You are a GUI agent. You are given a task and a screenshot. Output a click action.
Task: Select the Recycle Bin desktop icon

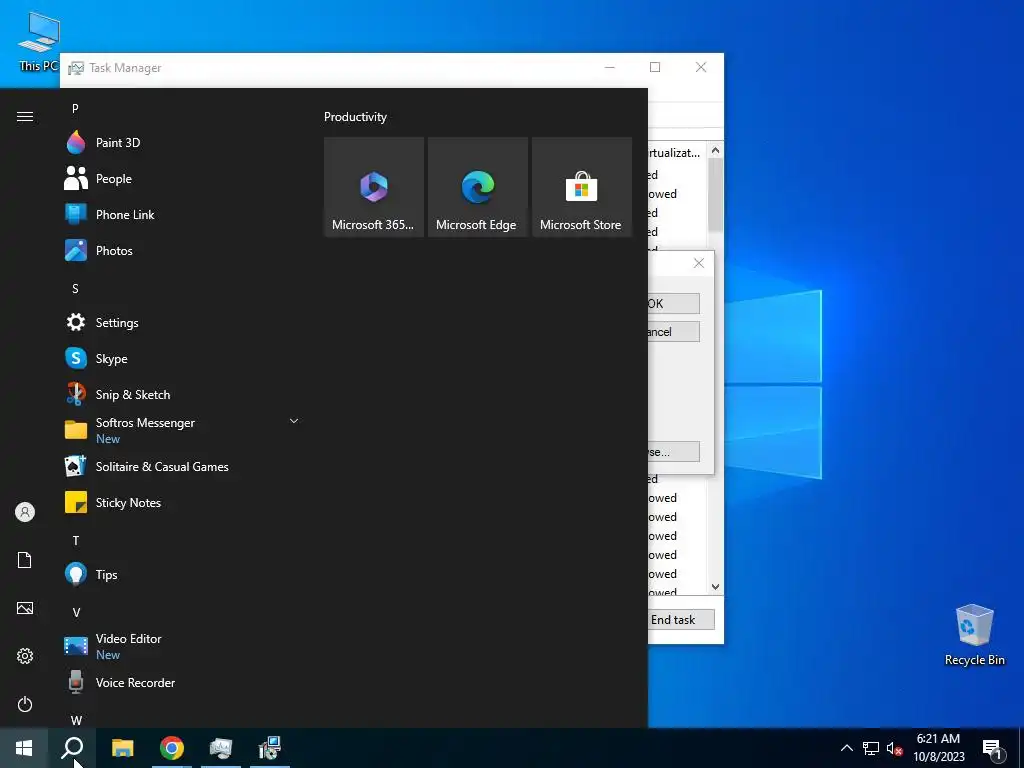click(974, 635)
